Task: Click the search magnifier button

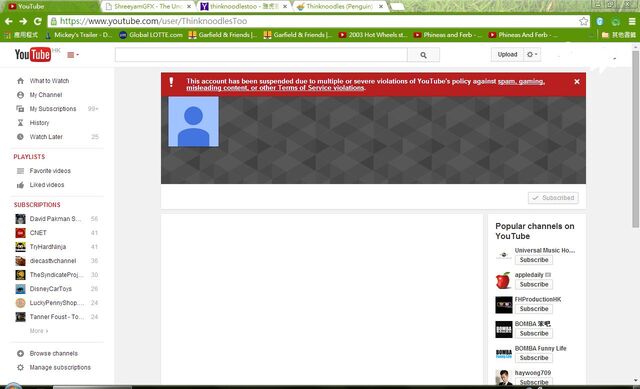Action: (x=423, y=55)
